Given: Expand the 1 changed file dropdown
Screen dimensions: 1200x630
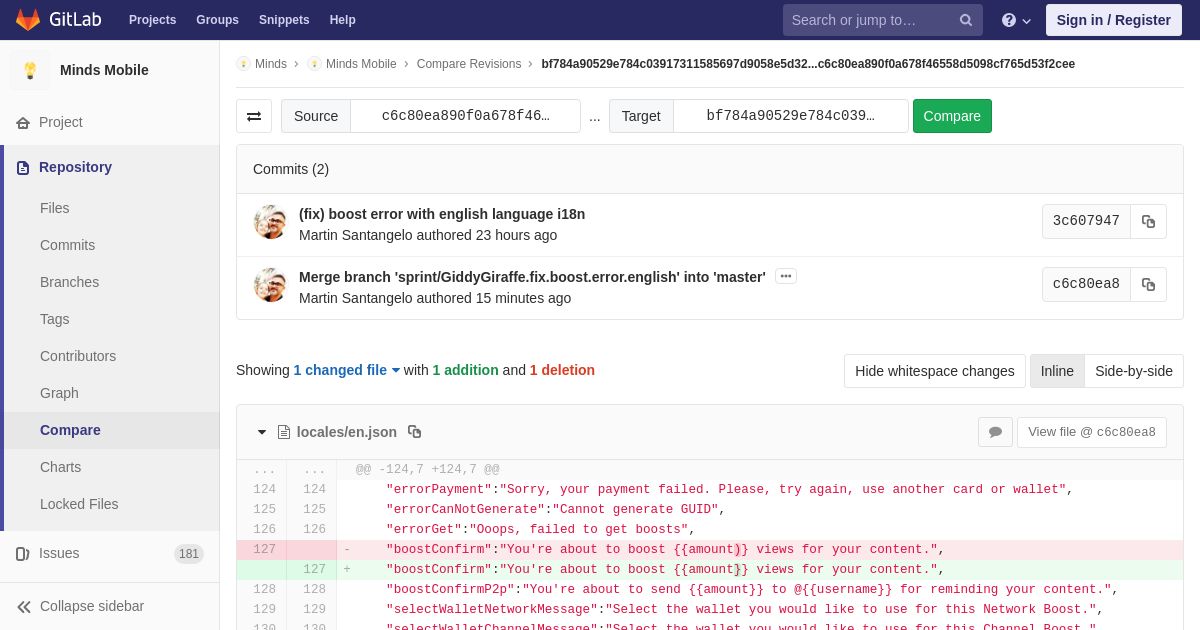Looking at the screenshot, I should point(346,370).
